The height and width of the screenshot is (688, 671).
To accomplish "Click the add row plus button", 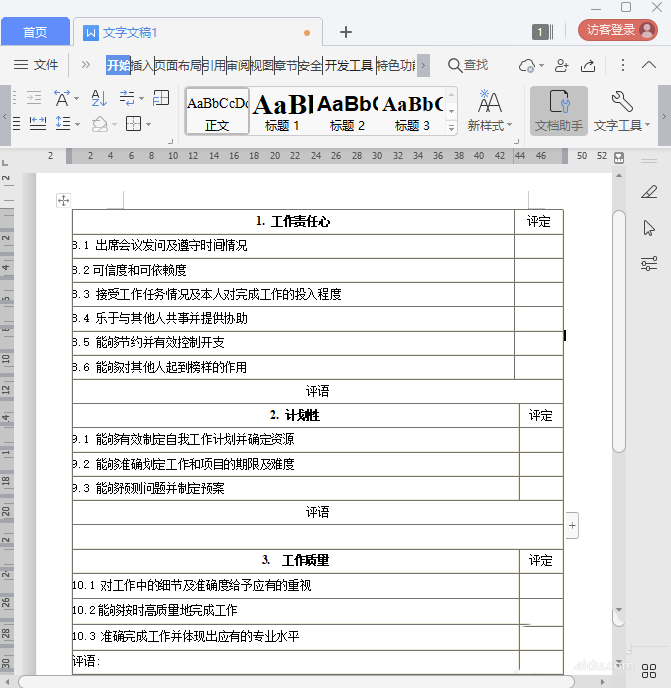I will [x=572, y=525].
